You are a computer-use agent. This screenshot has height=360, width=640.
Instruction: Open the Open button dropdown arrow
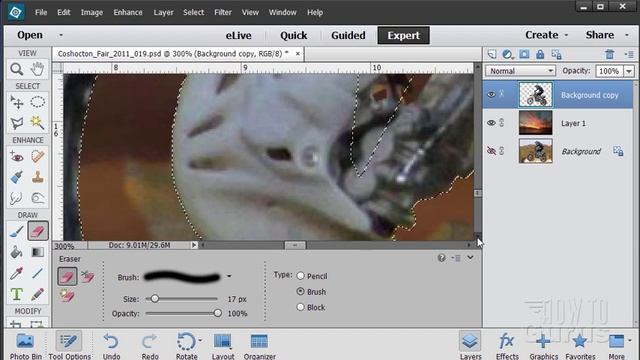(61, 35)
